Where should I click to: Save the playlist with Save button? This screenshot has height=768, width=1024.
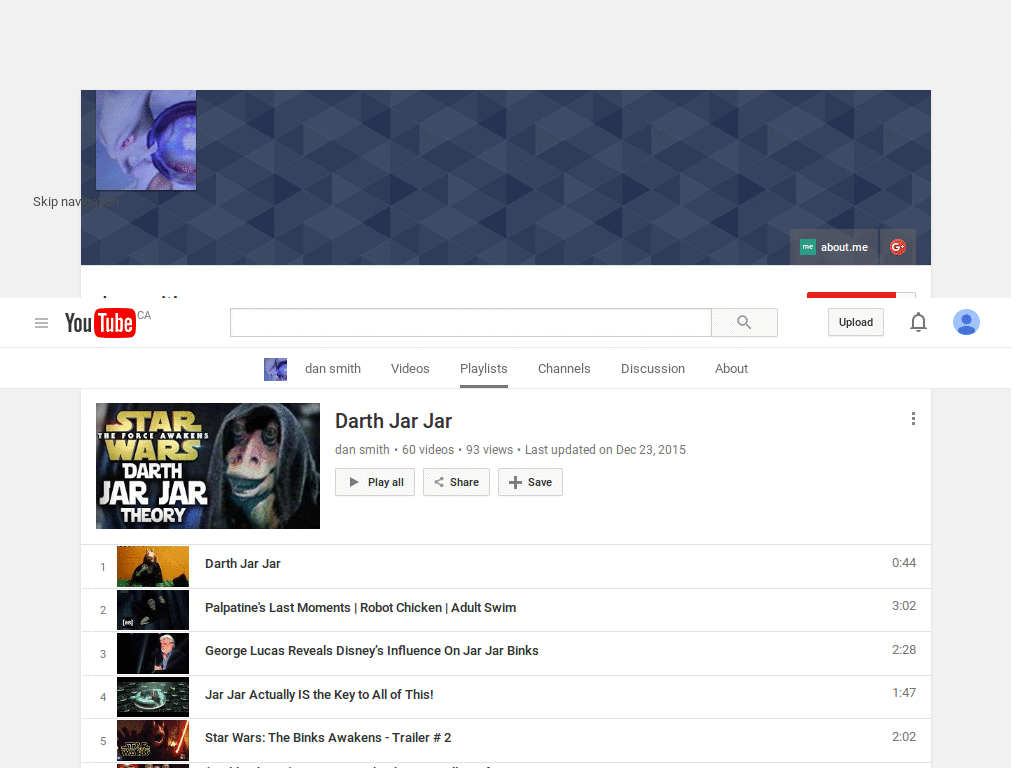coord(530,482)
